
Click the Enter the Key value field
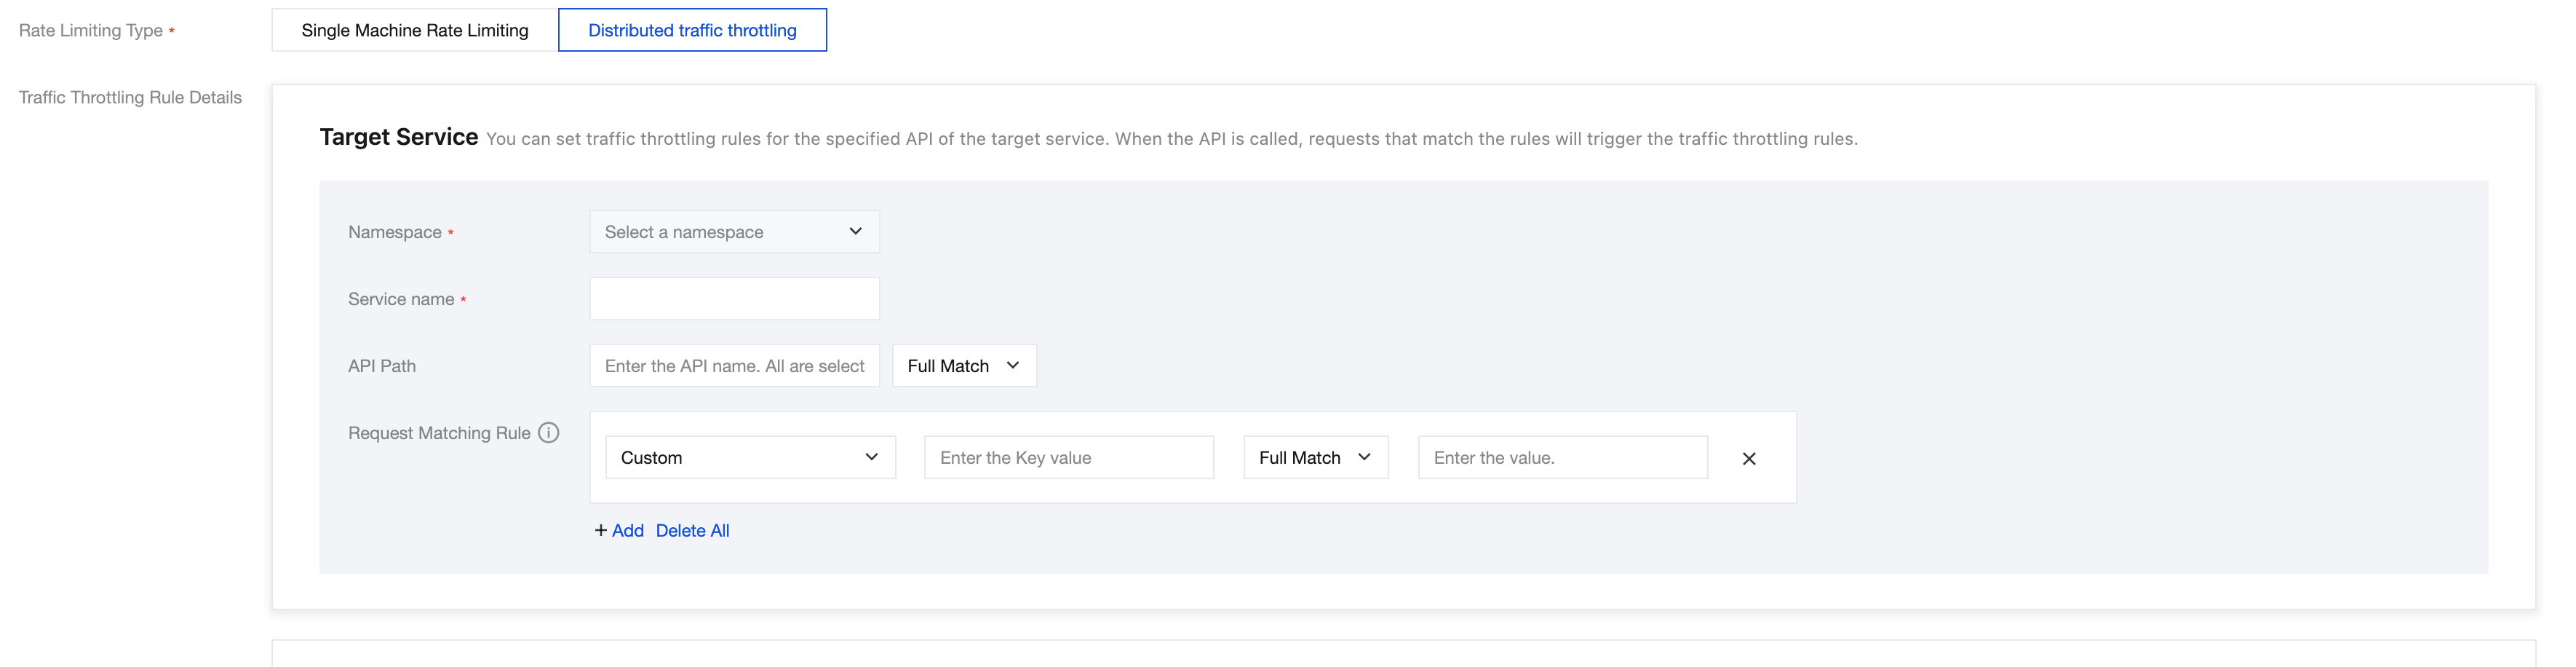1069,457
